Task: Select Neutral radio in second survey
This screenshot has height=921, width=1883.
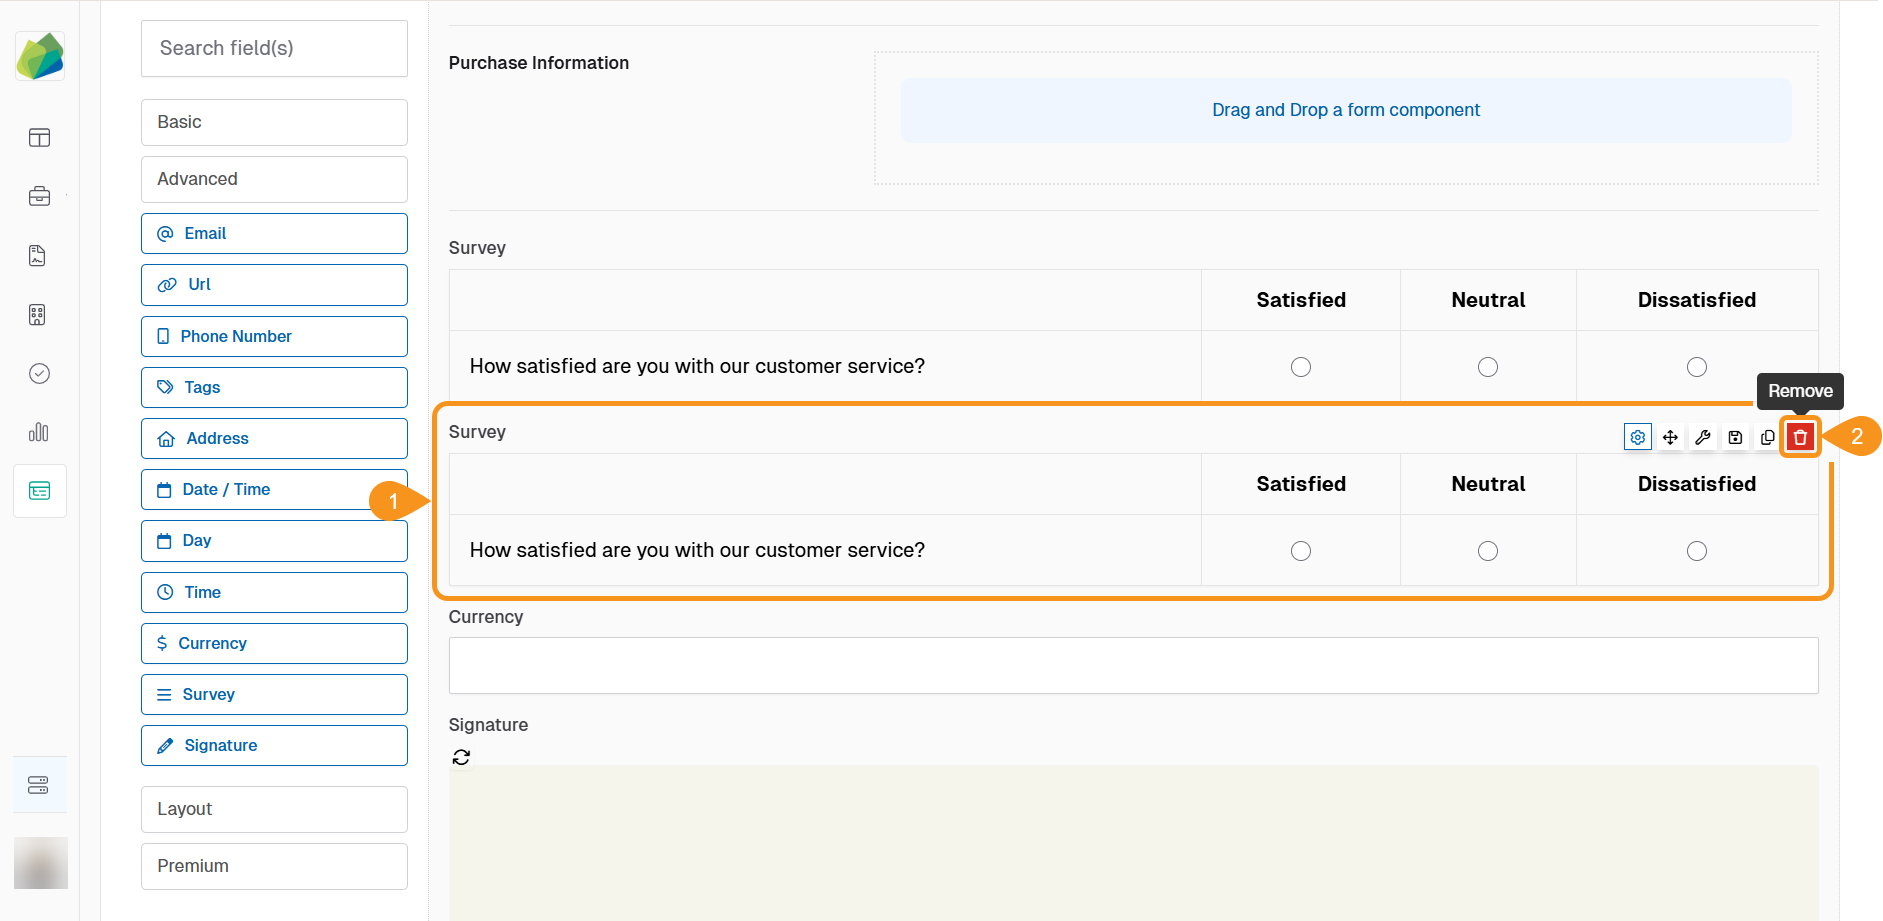Action: (x=1487, y=551)
